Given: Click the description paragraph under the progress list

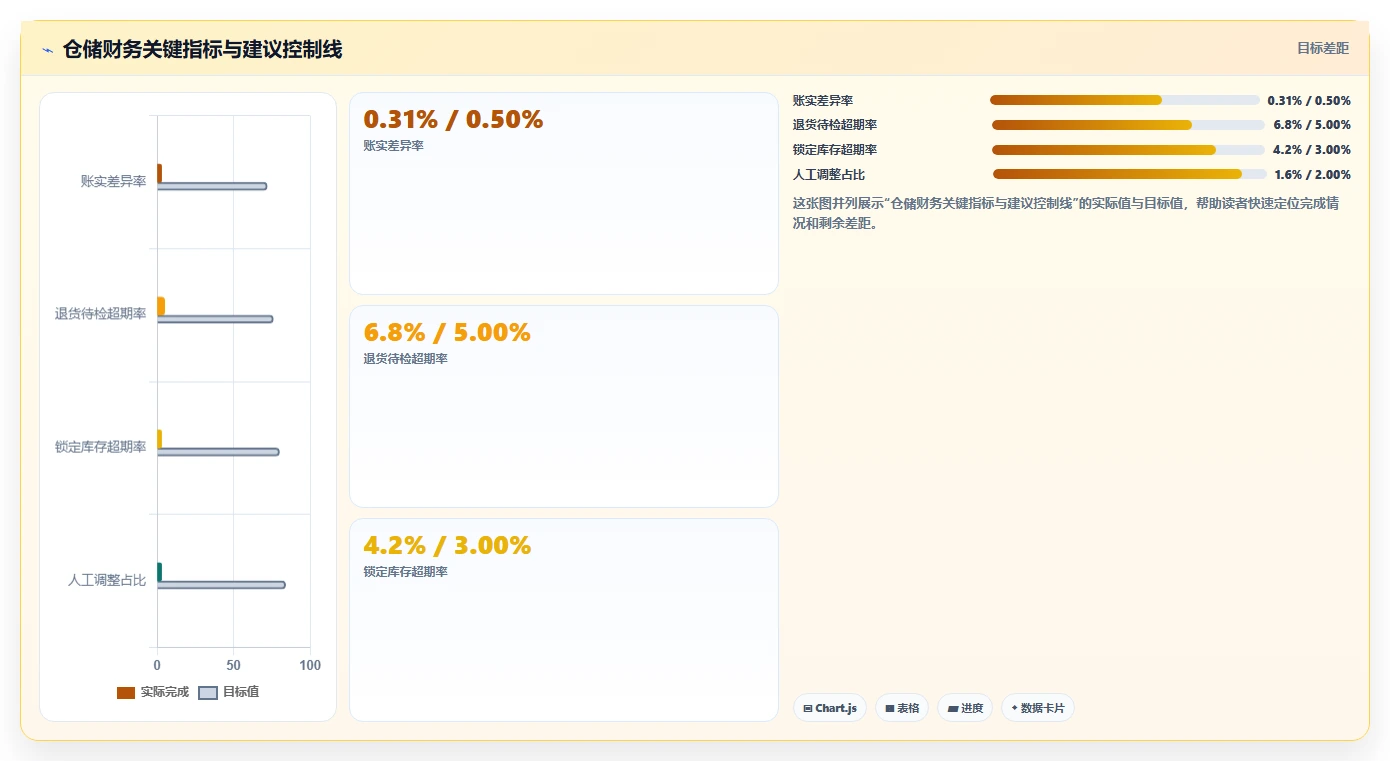Looking at the screenshot, I should (1066, 213).
